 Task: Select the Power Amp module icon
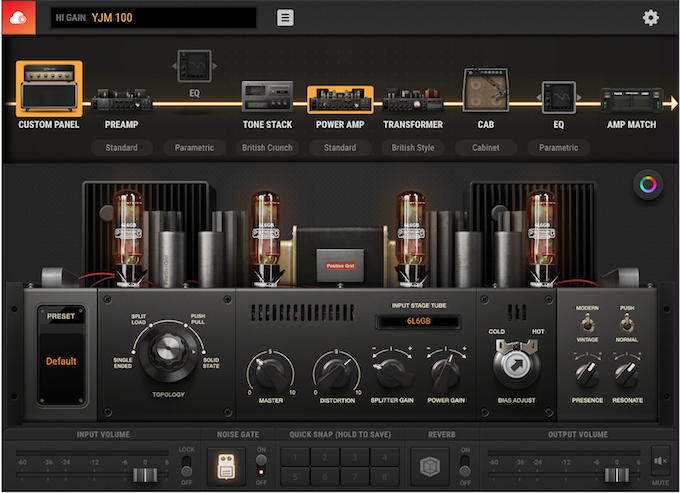(340, 99)
